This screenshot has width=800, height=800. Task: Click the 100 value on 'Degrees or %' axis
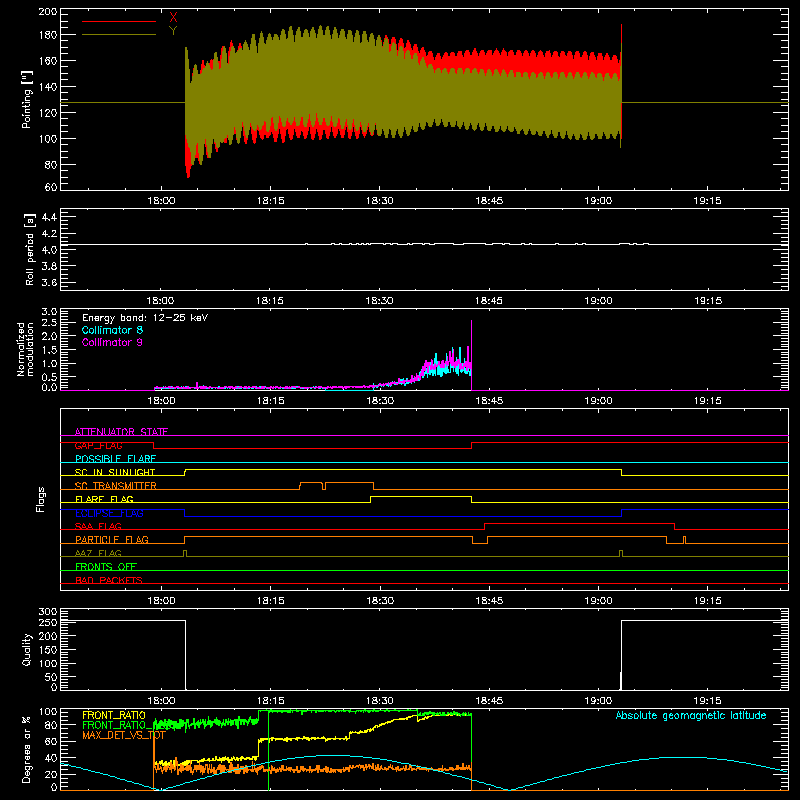[x=48, y=712]
